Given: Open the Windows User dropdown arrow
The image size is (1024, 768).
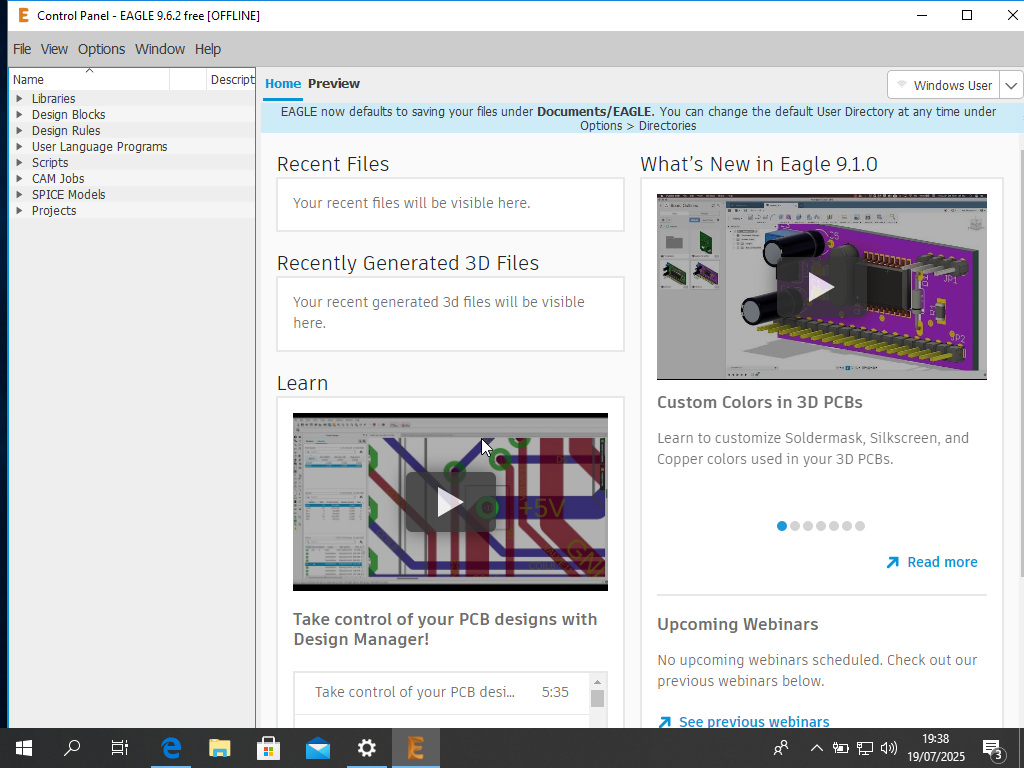Looking at the screenshot, I should pyautogui.click(x=1012, y=86).
